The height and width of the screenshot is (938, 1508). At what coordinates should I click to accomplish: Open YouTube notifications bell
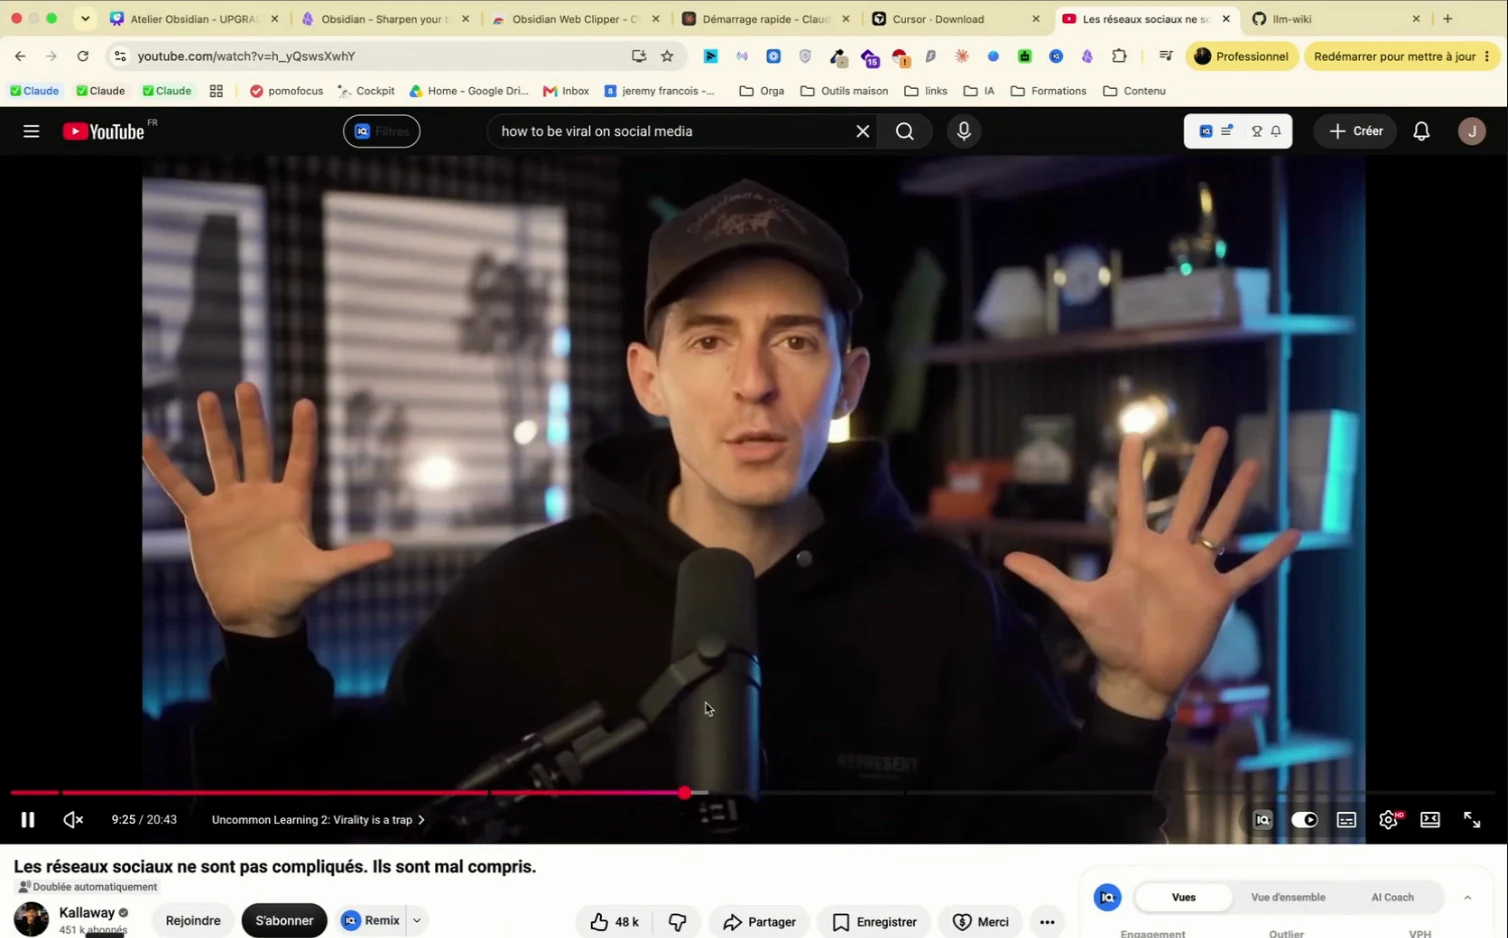[1421, 131]
